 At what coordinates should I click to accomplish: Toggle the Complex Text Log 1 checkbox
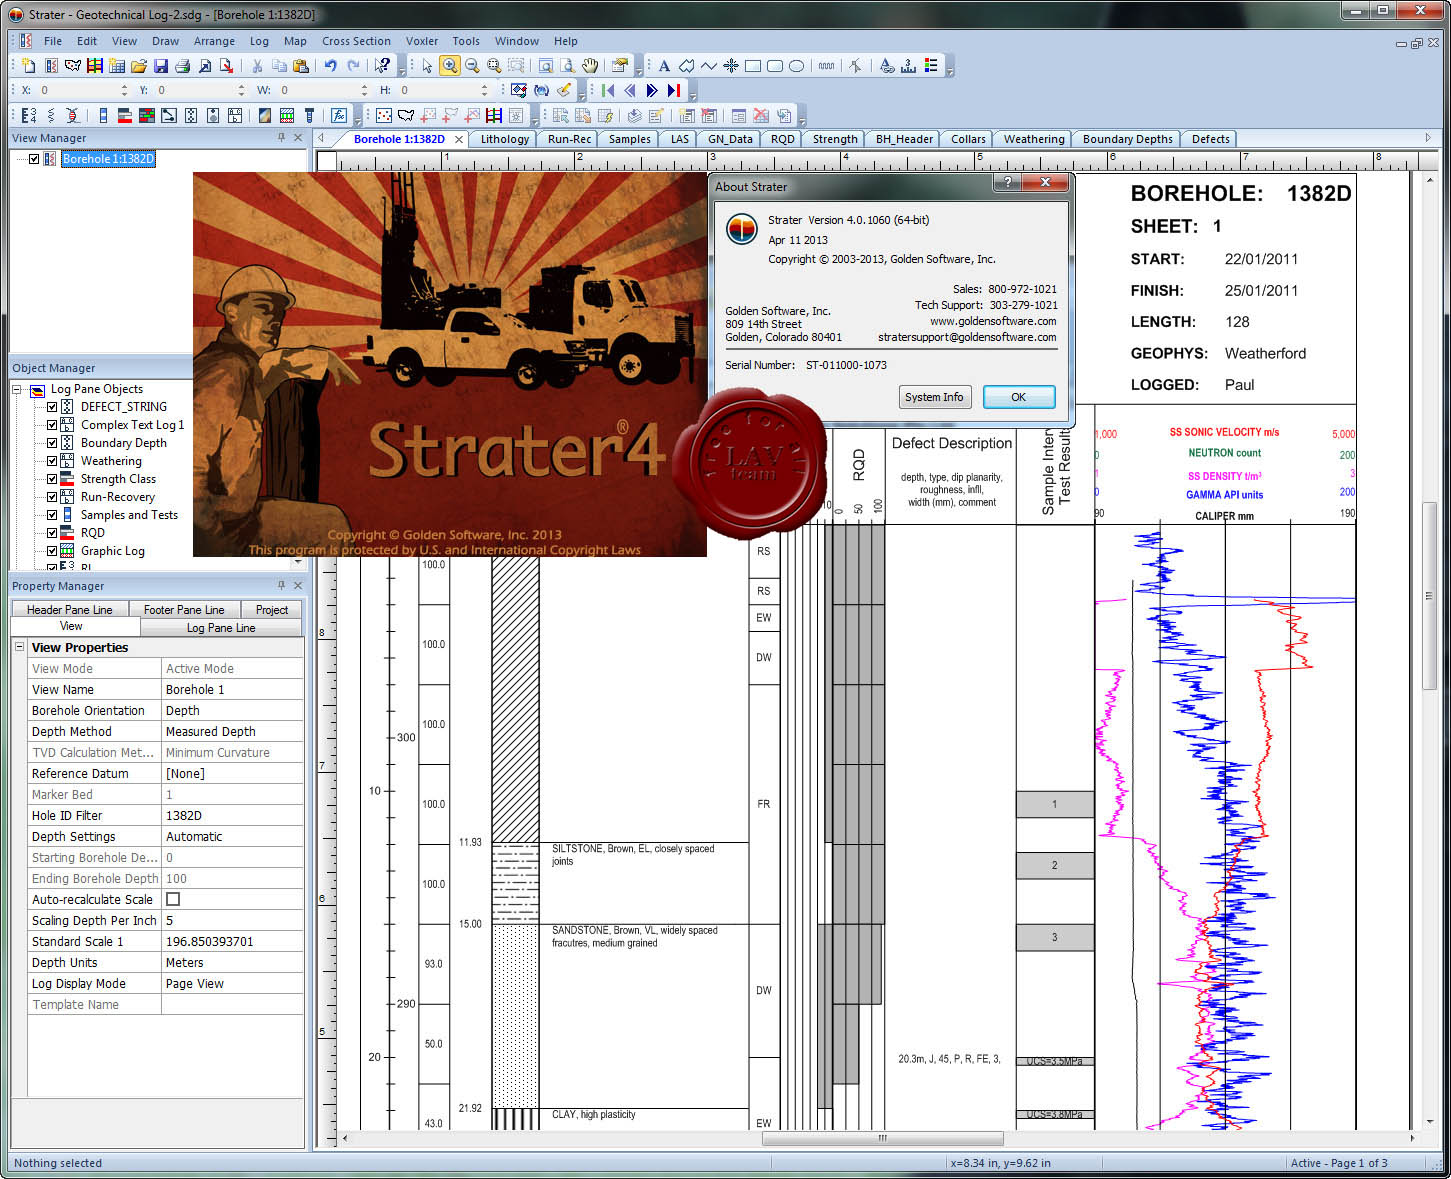coord(52,425)
